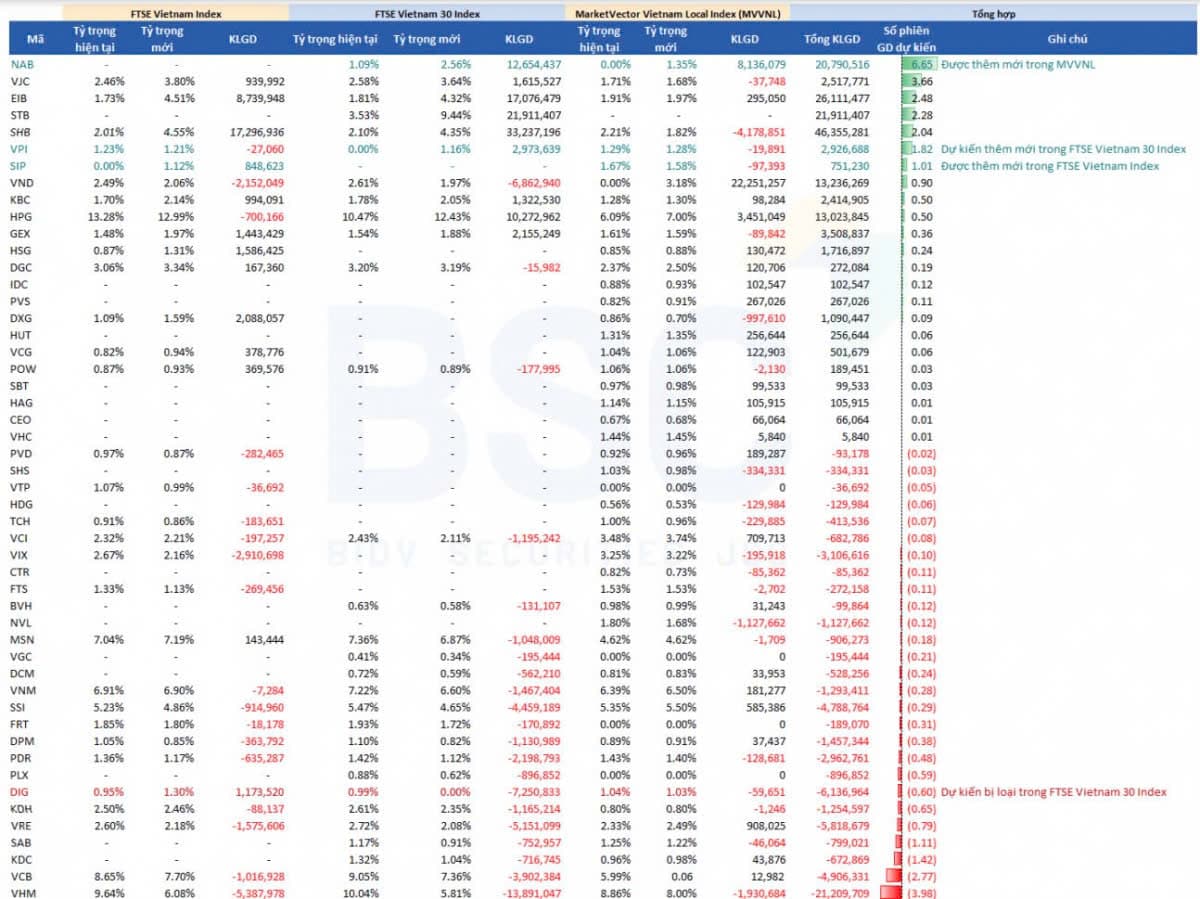
Task: Click the Tổng hợp group header
Action: click(995, 14)
